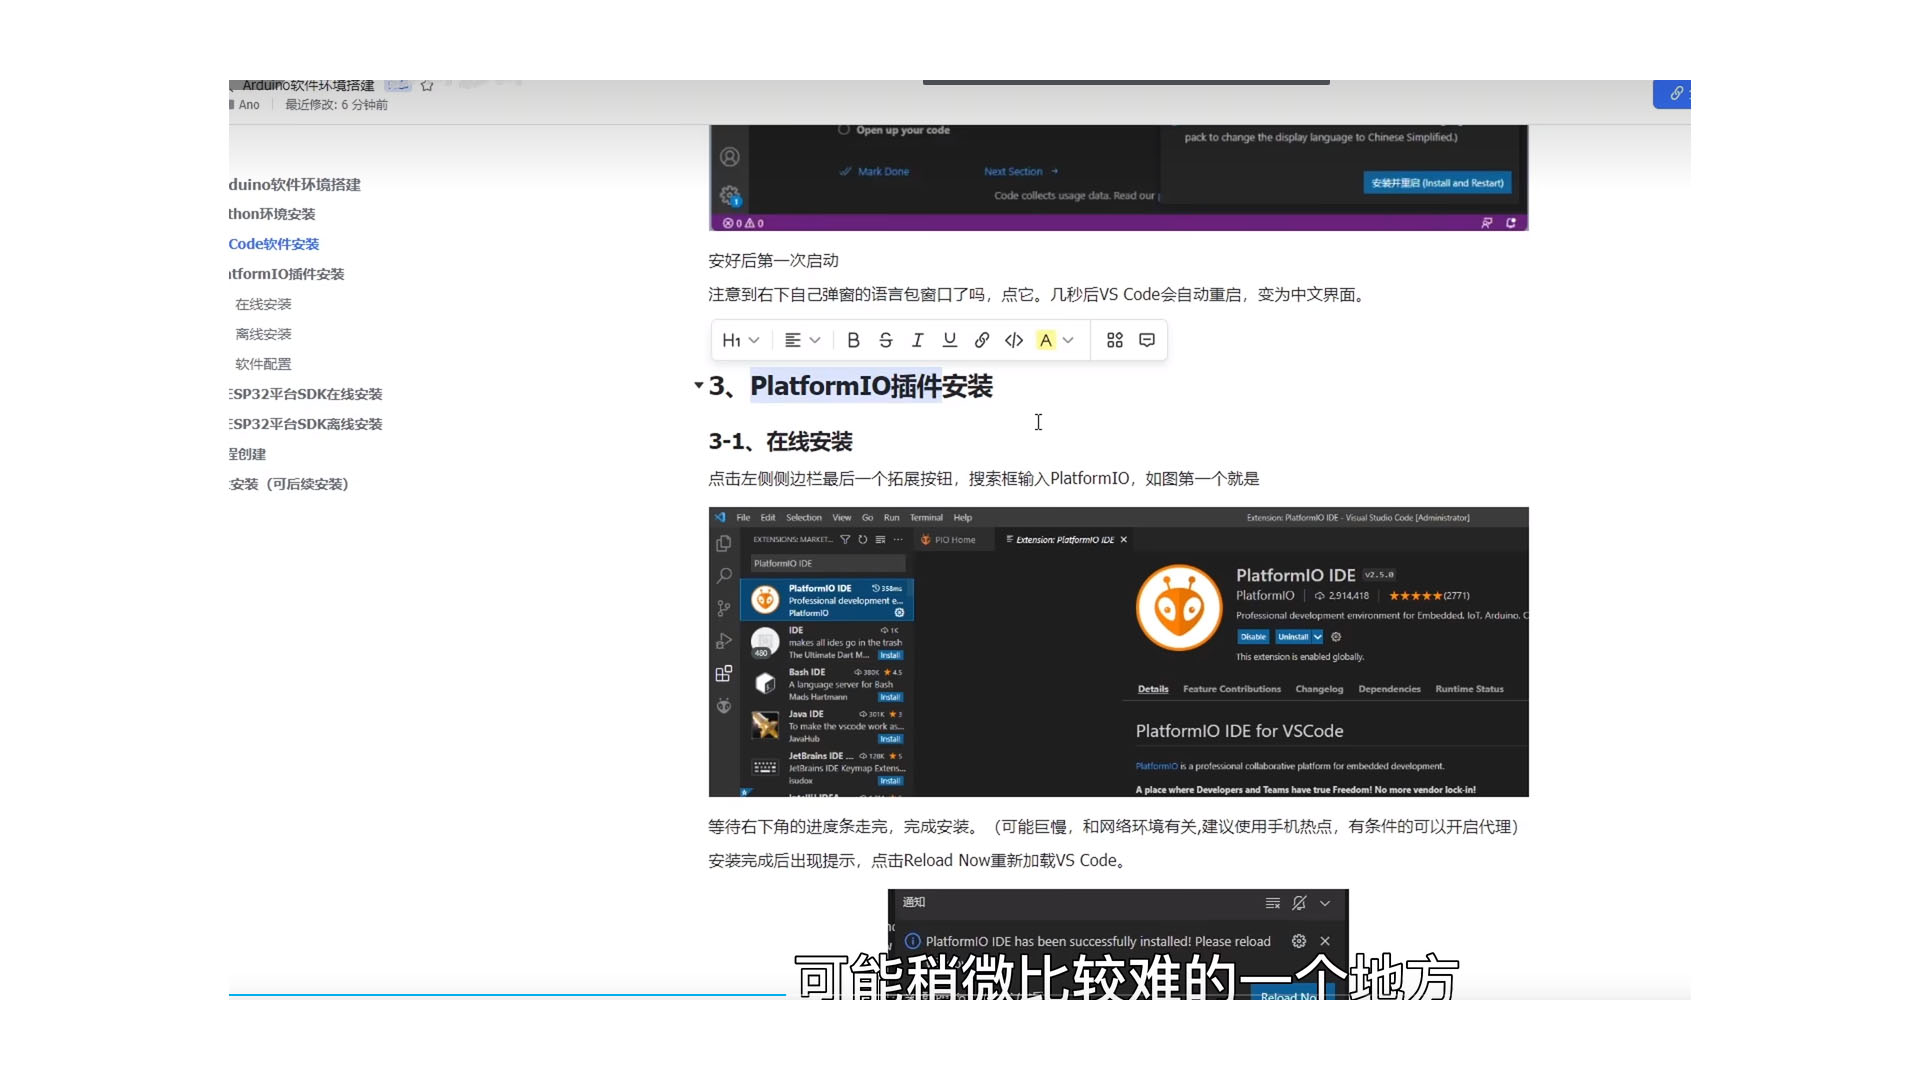Viewport: 1920px width, 1080px height.
Task: Switch to the Runtime Status tab
Action: point(1469,689)
